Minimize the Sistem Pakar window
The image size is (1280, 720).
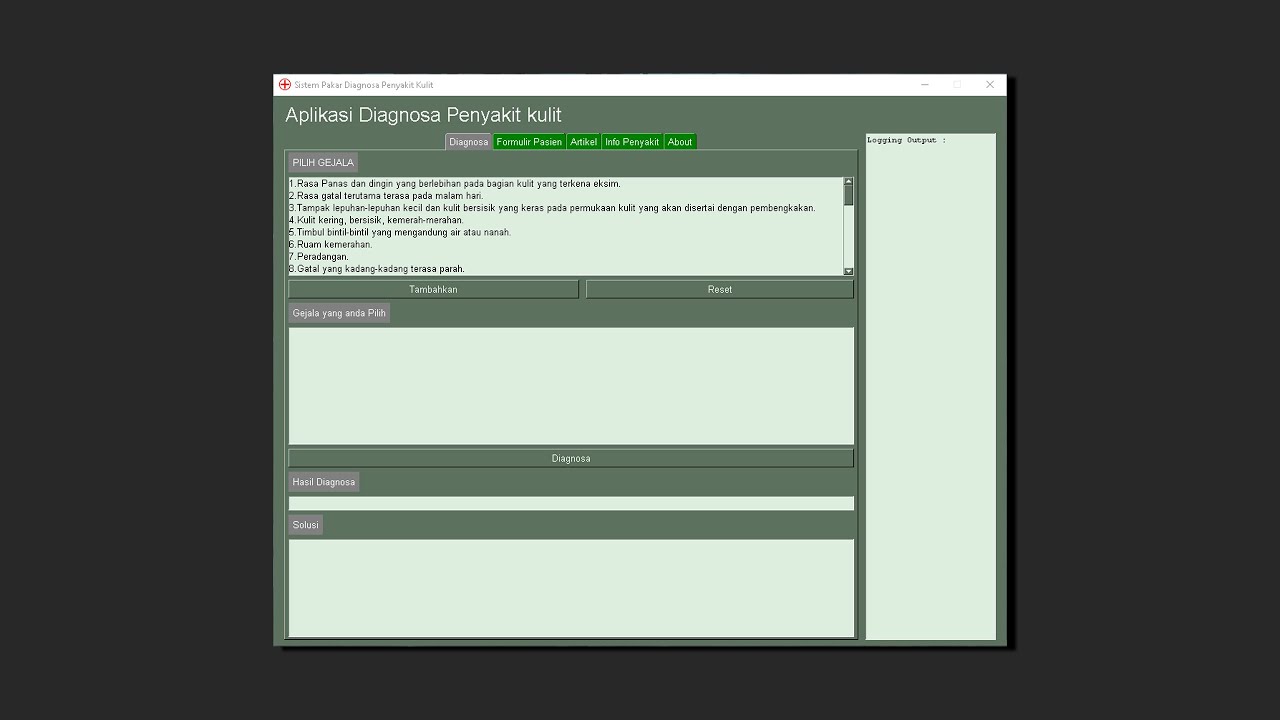(x=924, y=85)
